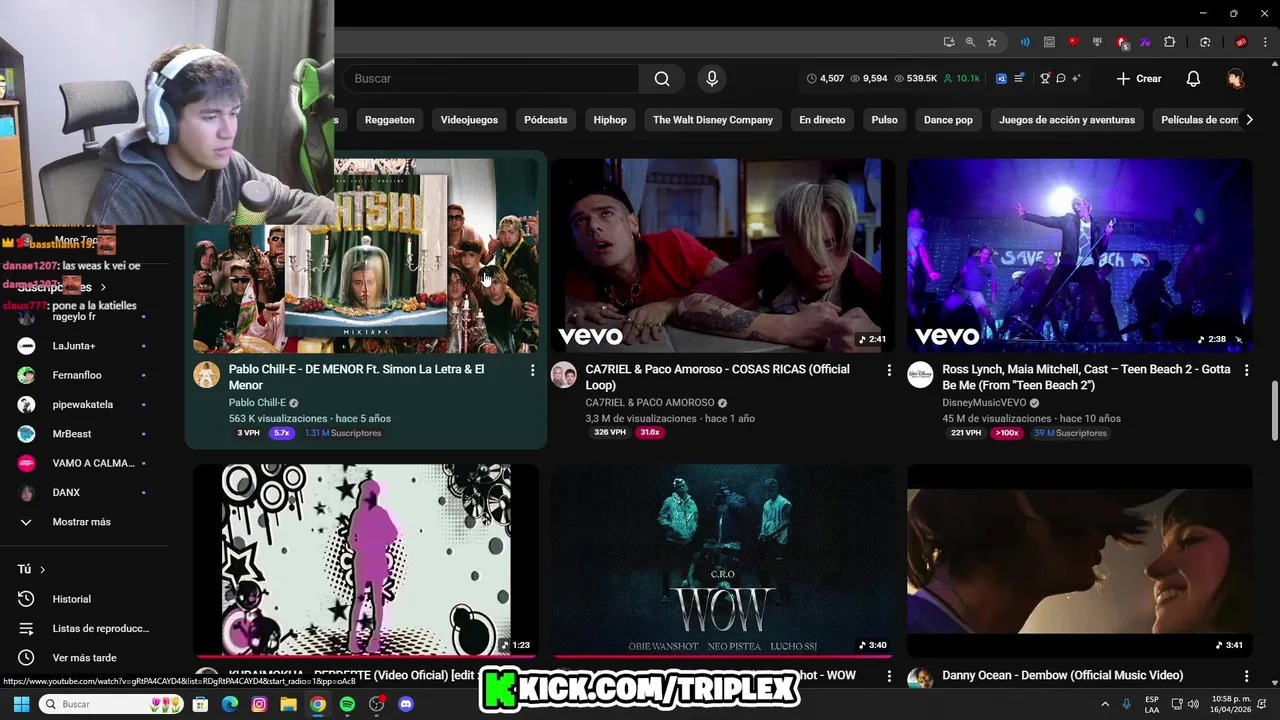Expand the Tú section chevron

click(42, 569)
